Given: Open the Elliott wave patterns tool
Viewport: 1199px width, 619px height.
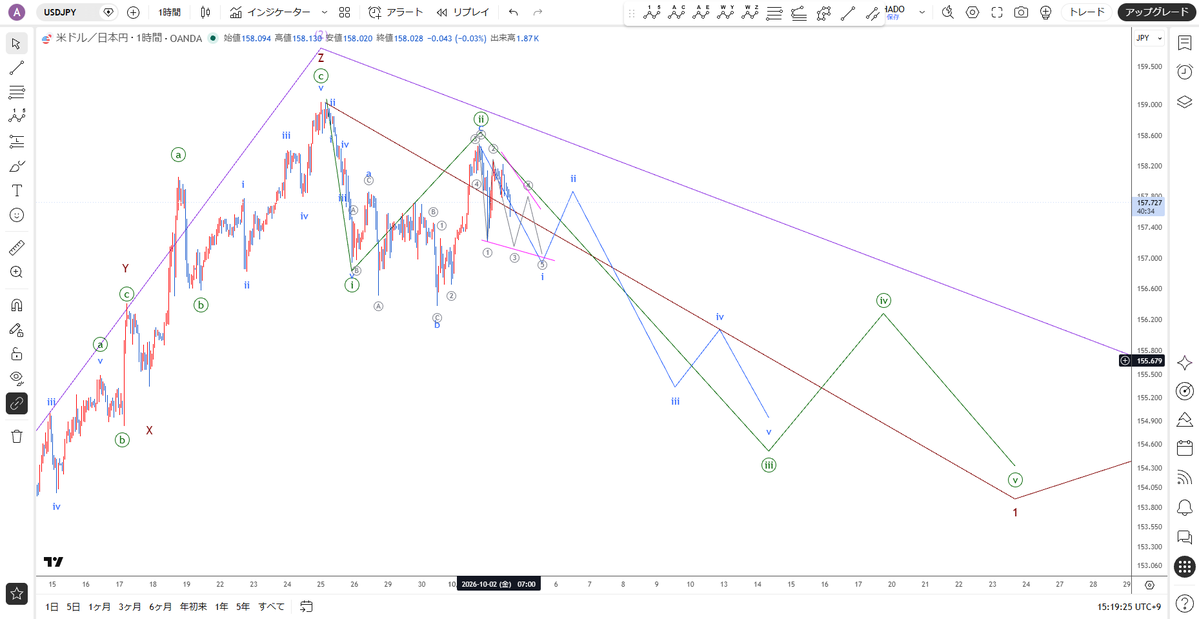Looking at the screenshot, I should click(17, 117).
